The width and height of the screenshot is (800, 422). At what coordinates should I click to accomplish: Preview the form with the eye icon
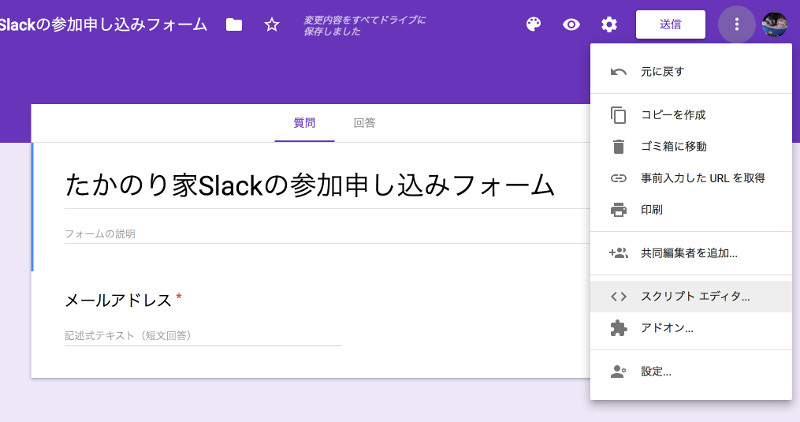(571, 24)
